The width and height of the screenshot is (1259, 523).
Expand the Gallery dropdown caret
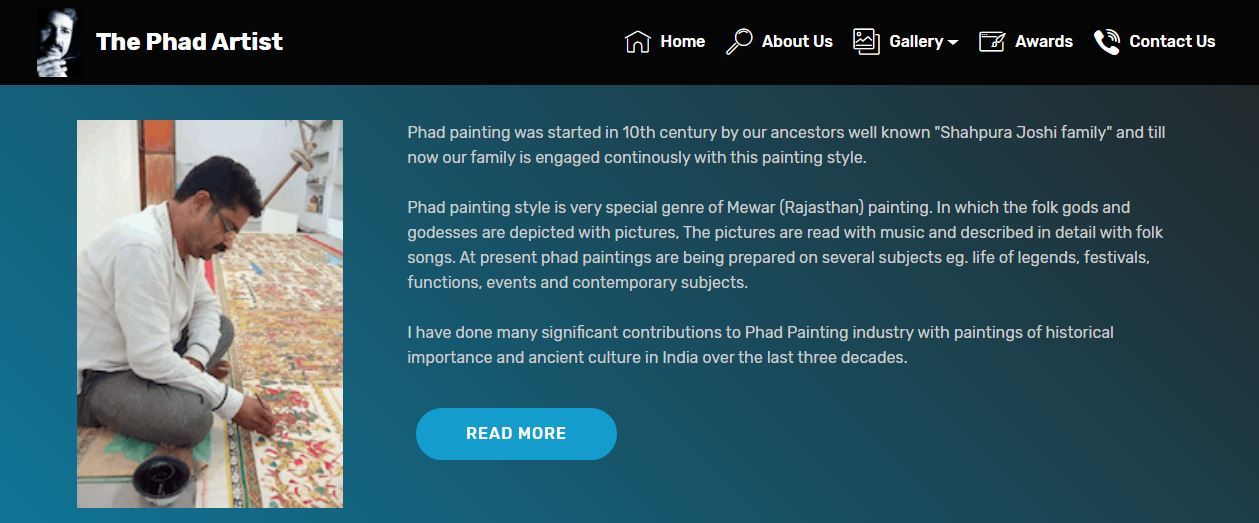click(953, 43)
